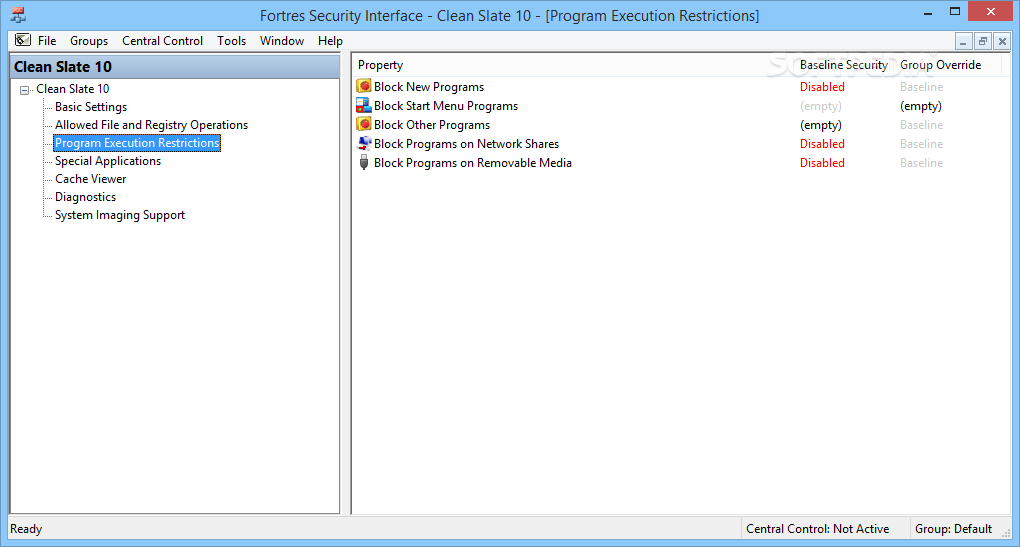
Task: Click the Clean Slate 10 panel header
Action: pyautogui.click(x=175, y=67)
